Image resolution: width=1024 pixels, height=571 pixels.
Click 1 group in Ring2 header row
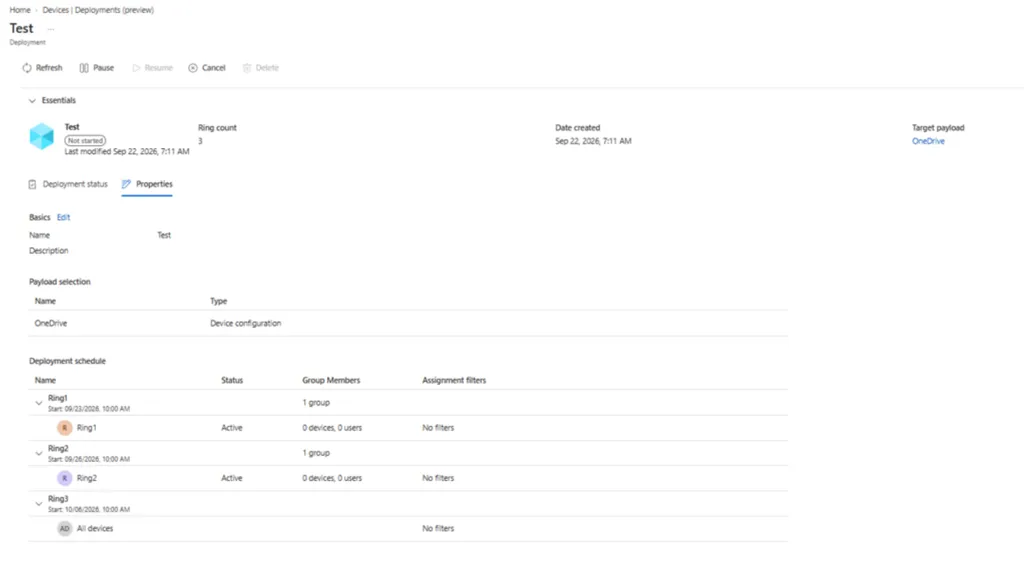[x=316, y=453]
